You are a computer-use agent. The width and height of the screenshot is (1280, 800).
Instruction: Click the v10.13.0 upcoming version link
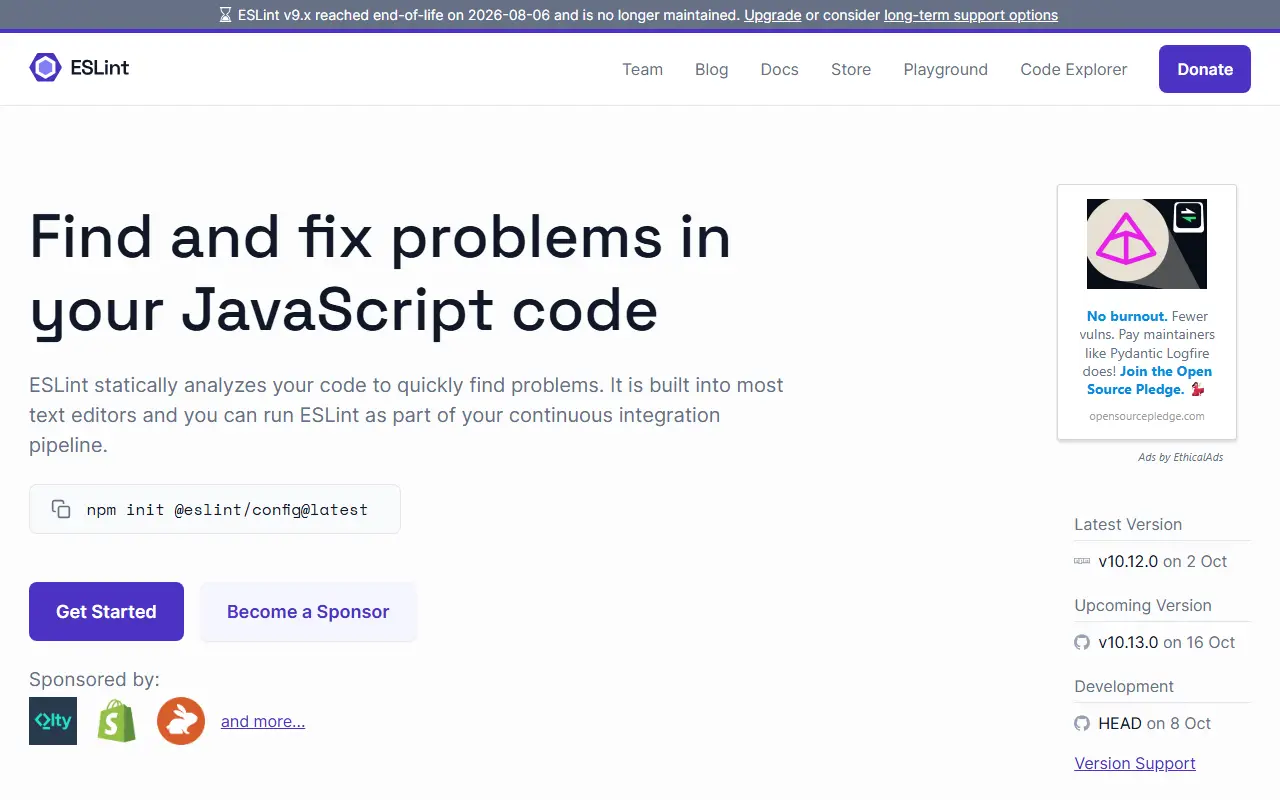(x=1128, y=642)
